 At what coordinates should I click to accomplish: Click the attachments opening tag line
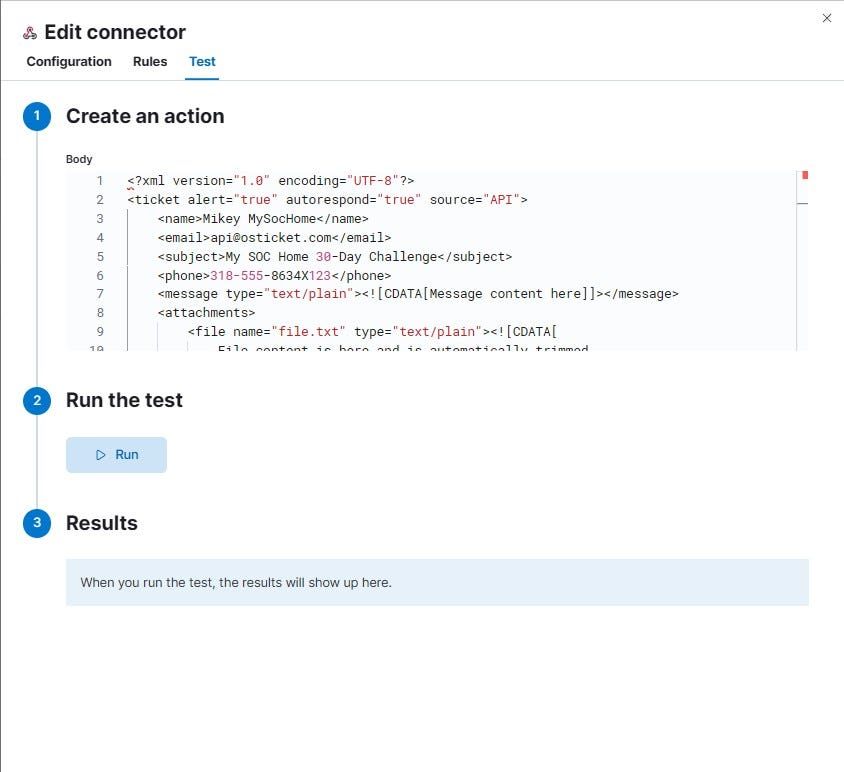(x=207, y=313)
